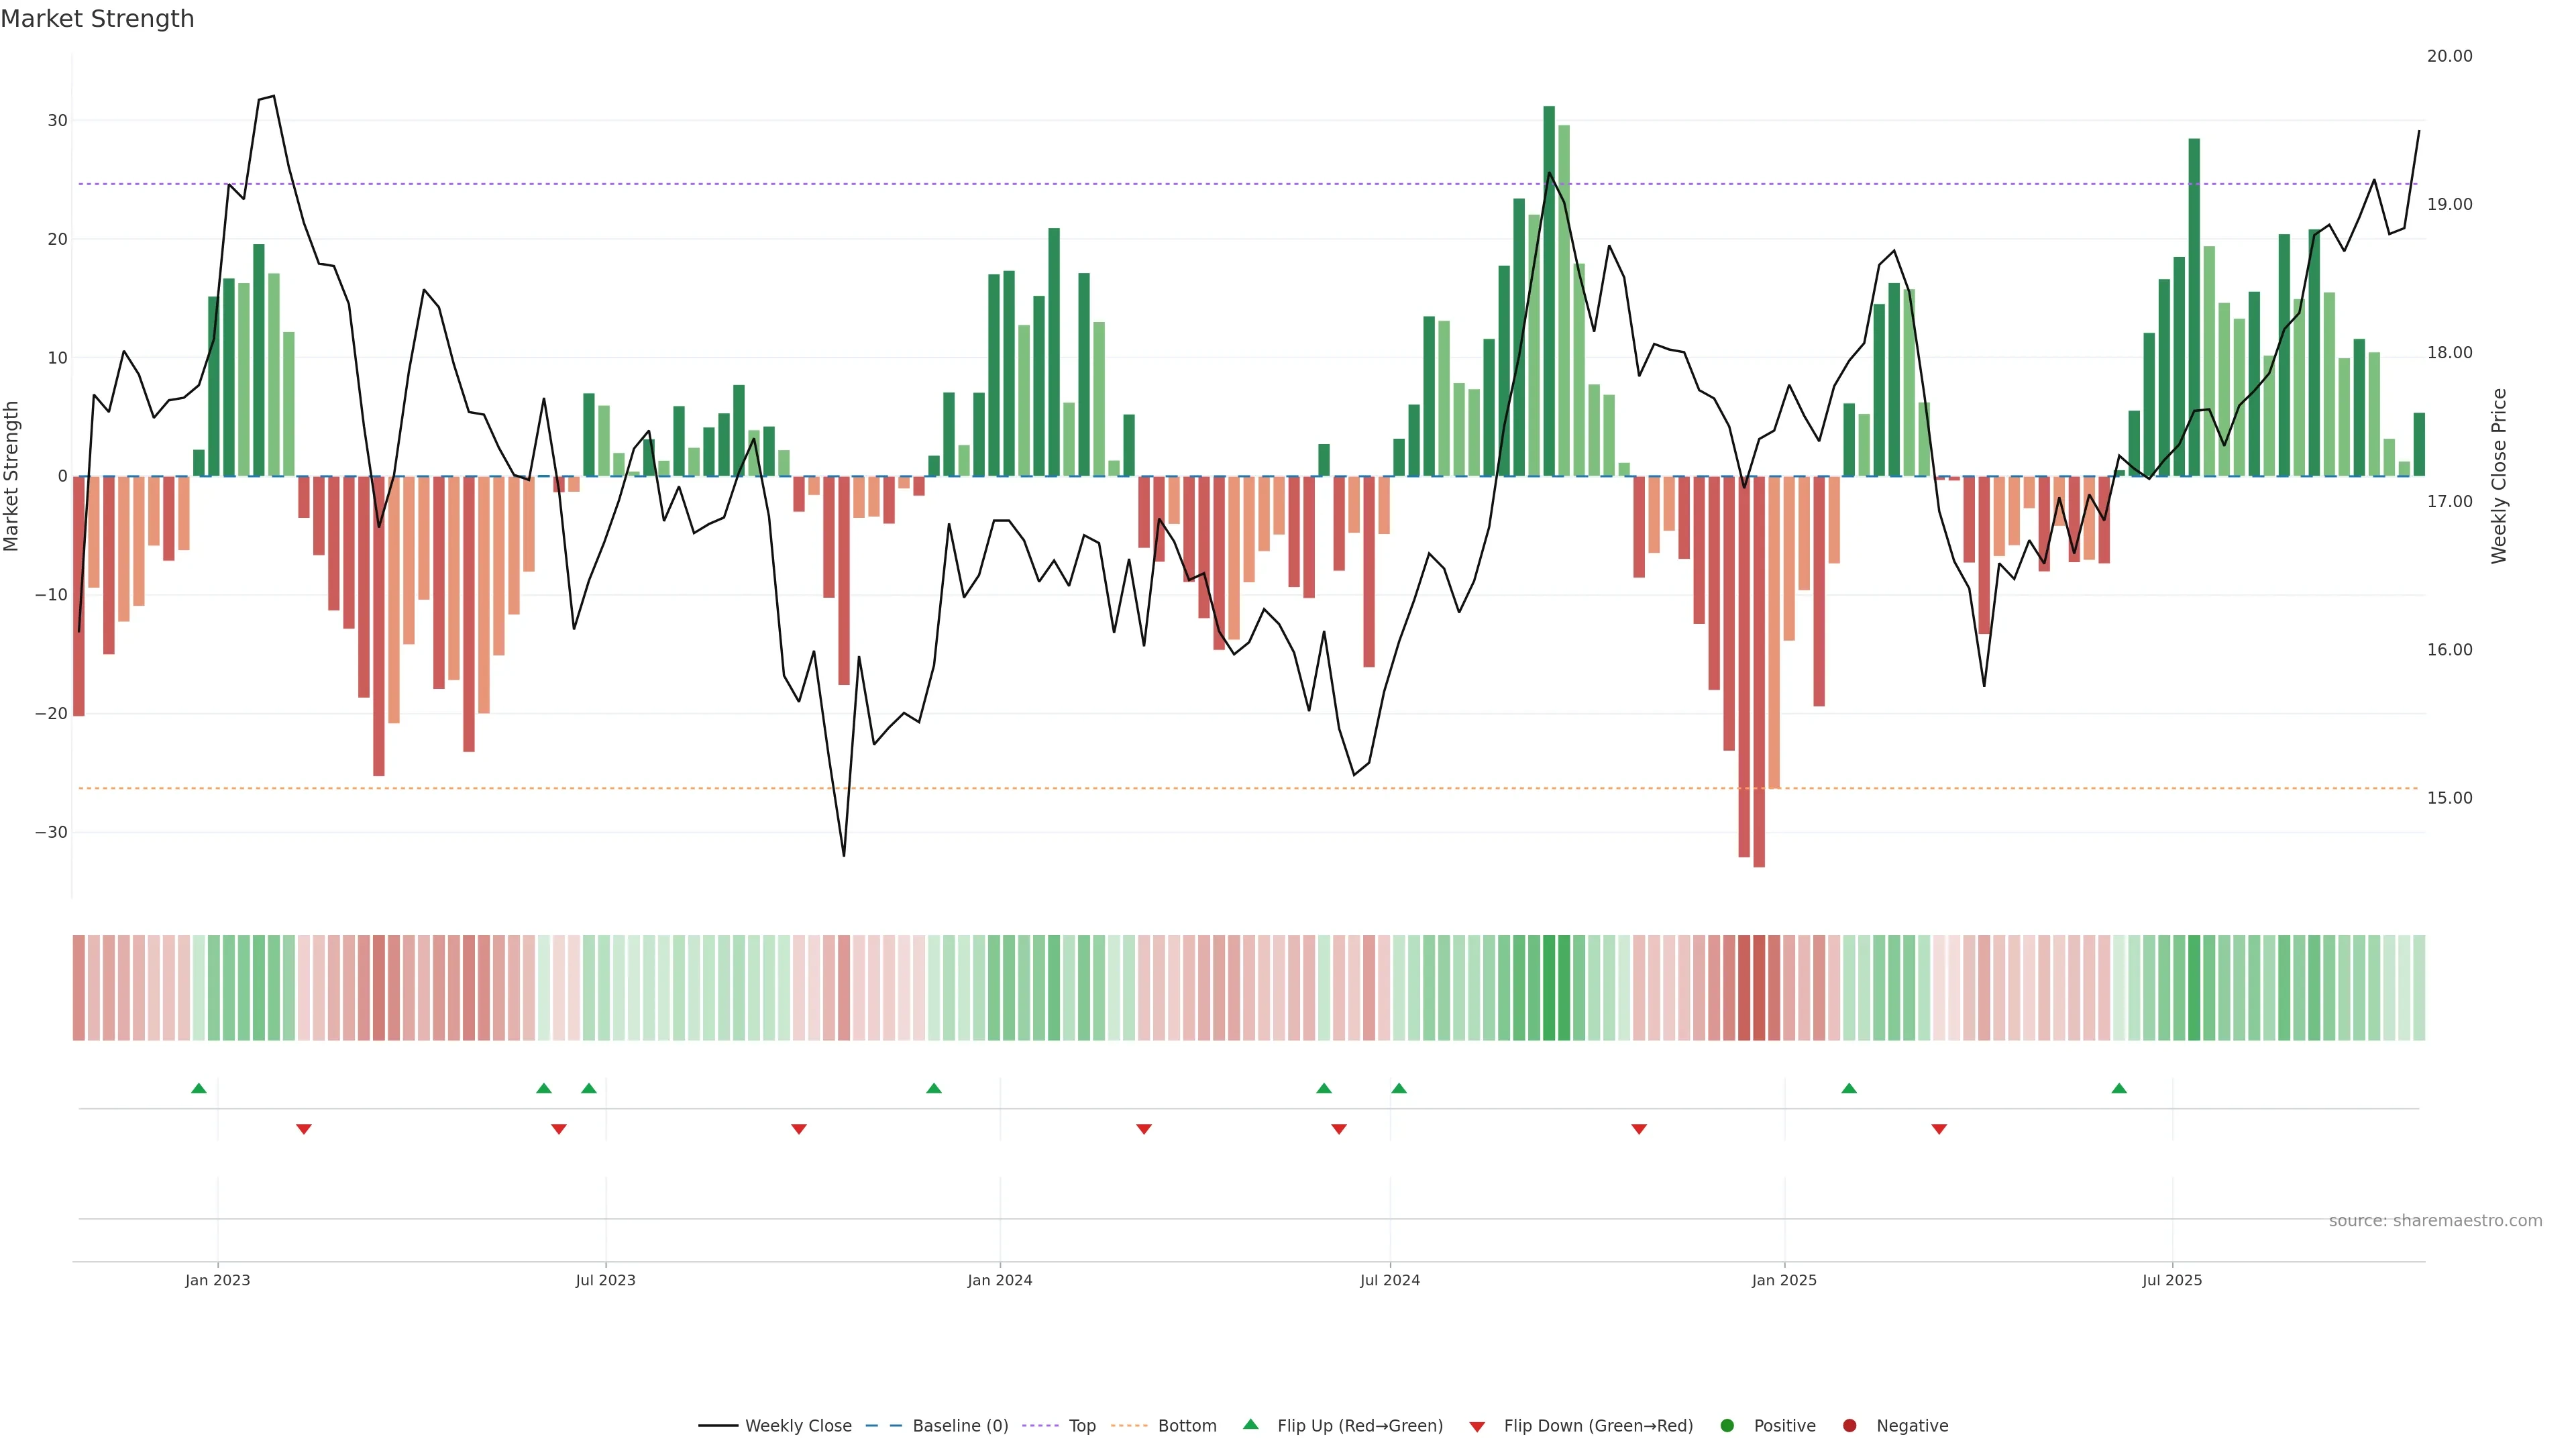Click Flip Up green triangle legend icon
Image resolution: width=2576 pixels, height=1449 pixels.
(x=1250, y=1424)
